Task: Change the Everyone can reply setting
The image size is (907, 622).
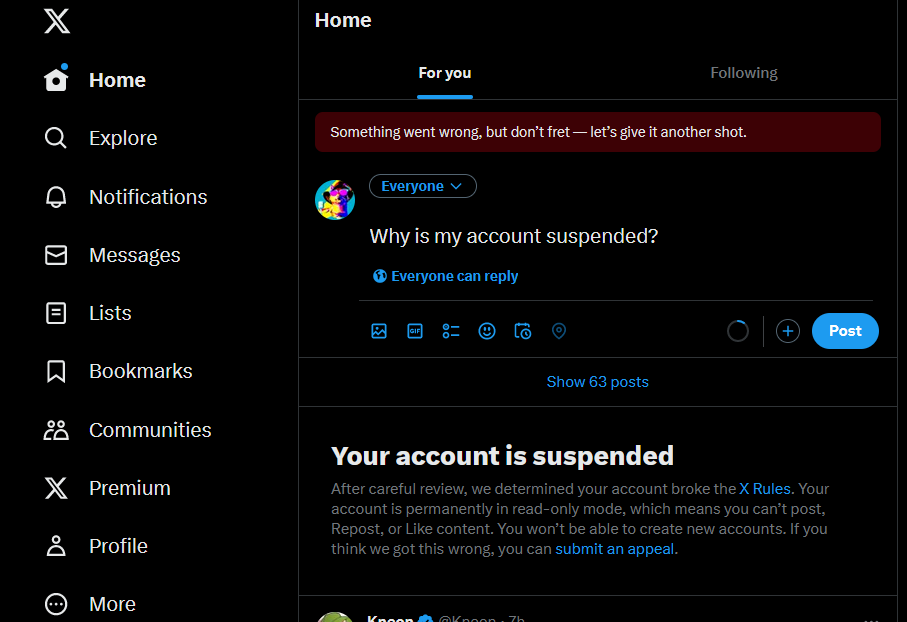Action: (445, 276)
